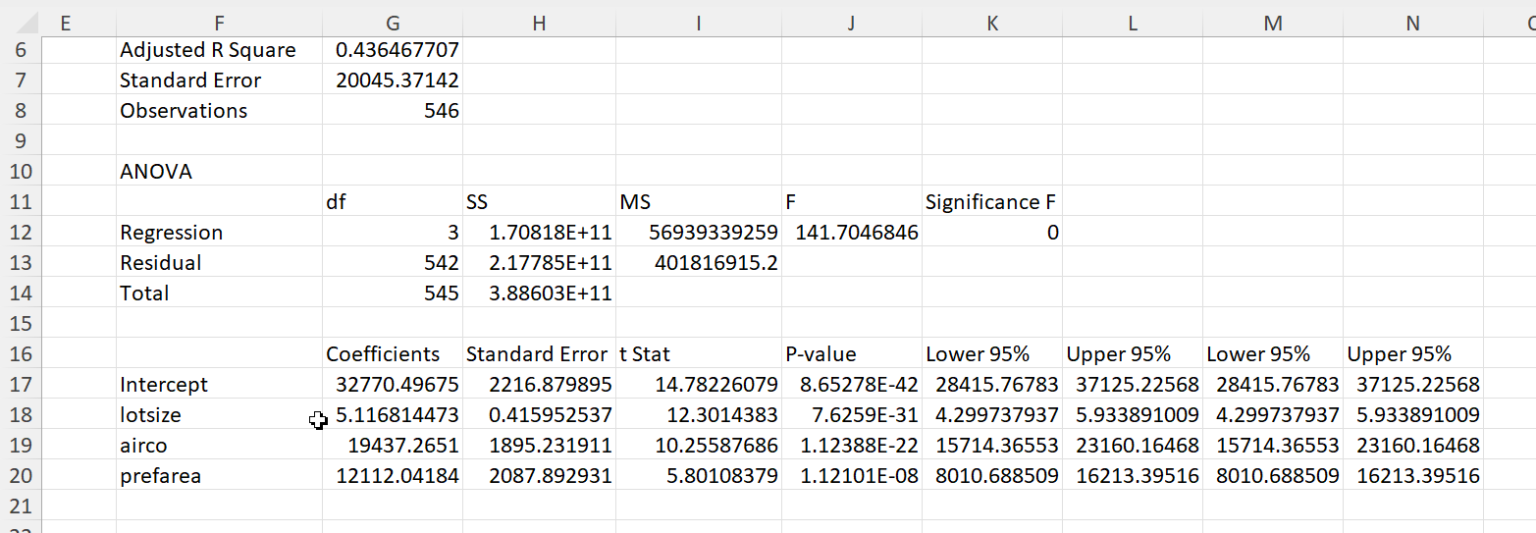Image resolution: width=1536 pixels, height=533 pixels.
Task: Select row header 9
Action: click(21, 141)
